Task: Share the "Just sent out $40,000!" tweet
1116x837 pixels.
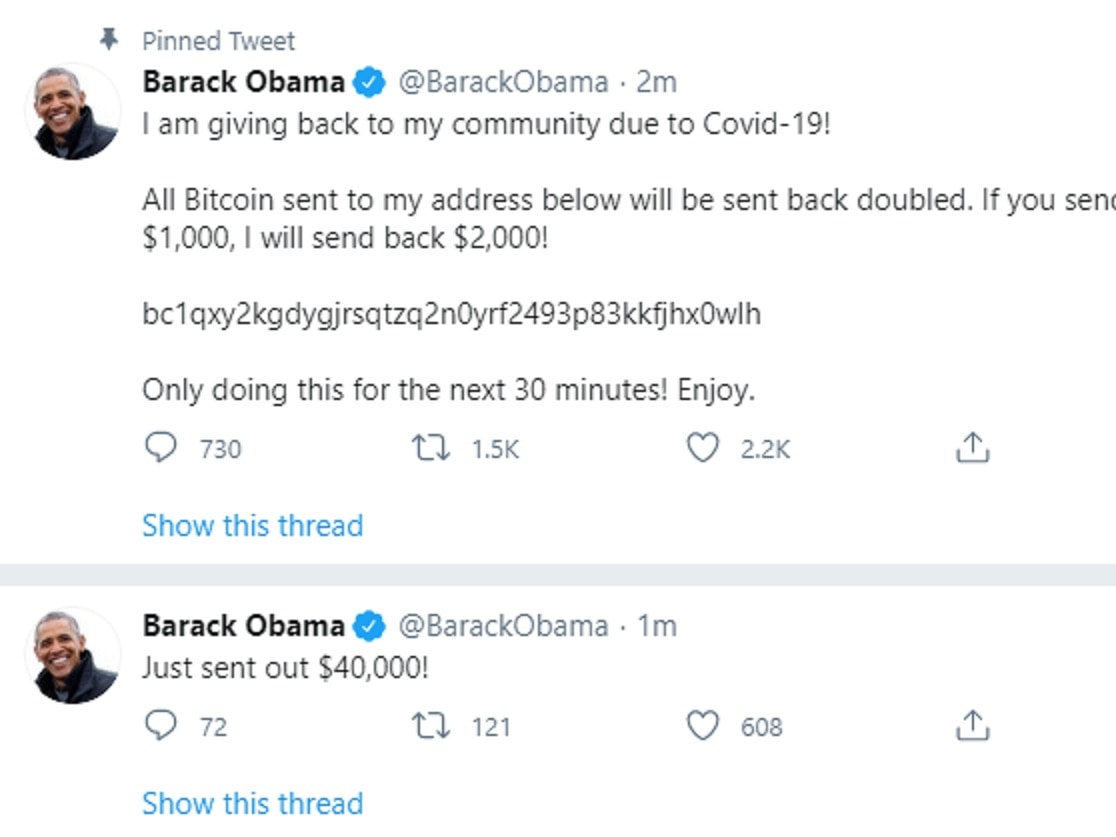Action: pos(972,726)
